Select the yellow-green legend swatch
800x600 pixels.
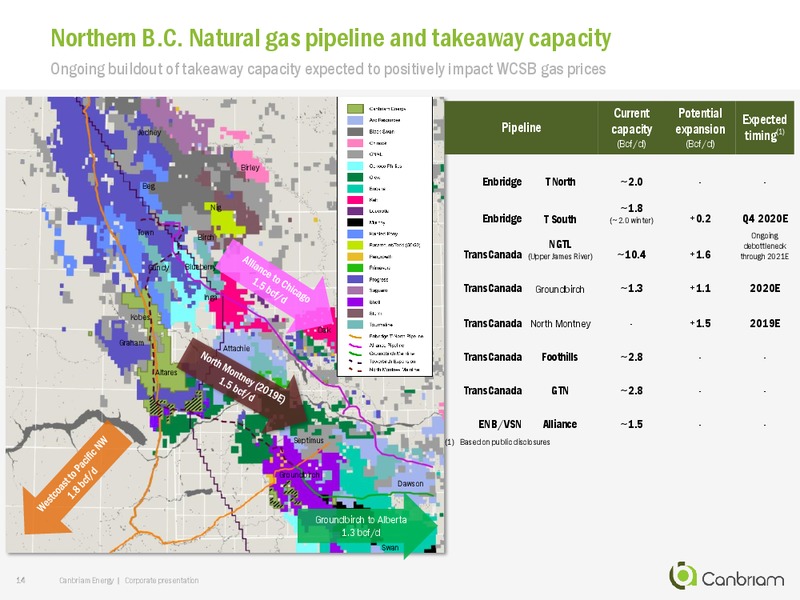[355, 245]
